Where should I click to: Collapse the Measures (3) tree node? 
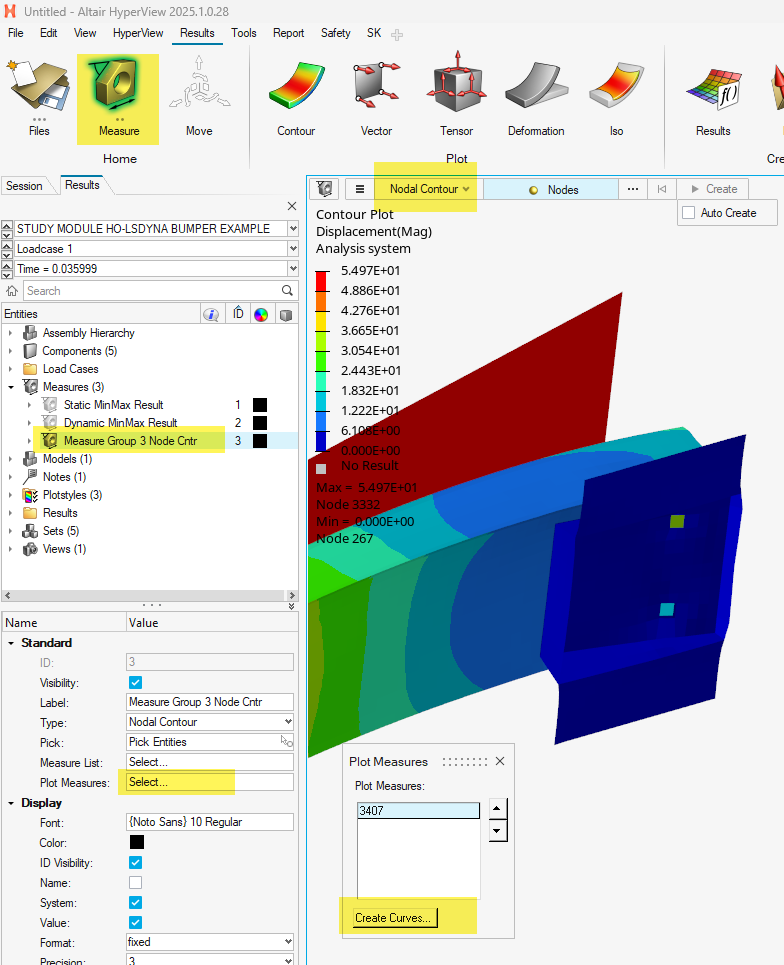[x=10, y=387]
